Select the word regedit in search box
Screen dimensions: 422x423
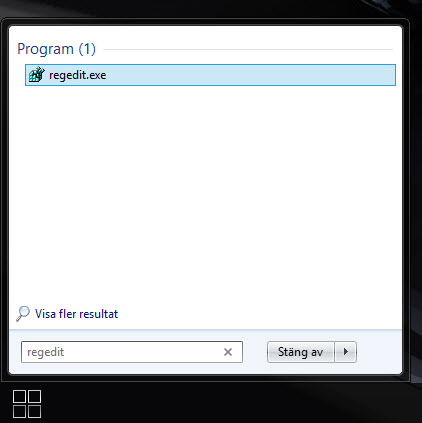(45, 352)
